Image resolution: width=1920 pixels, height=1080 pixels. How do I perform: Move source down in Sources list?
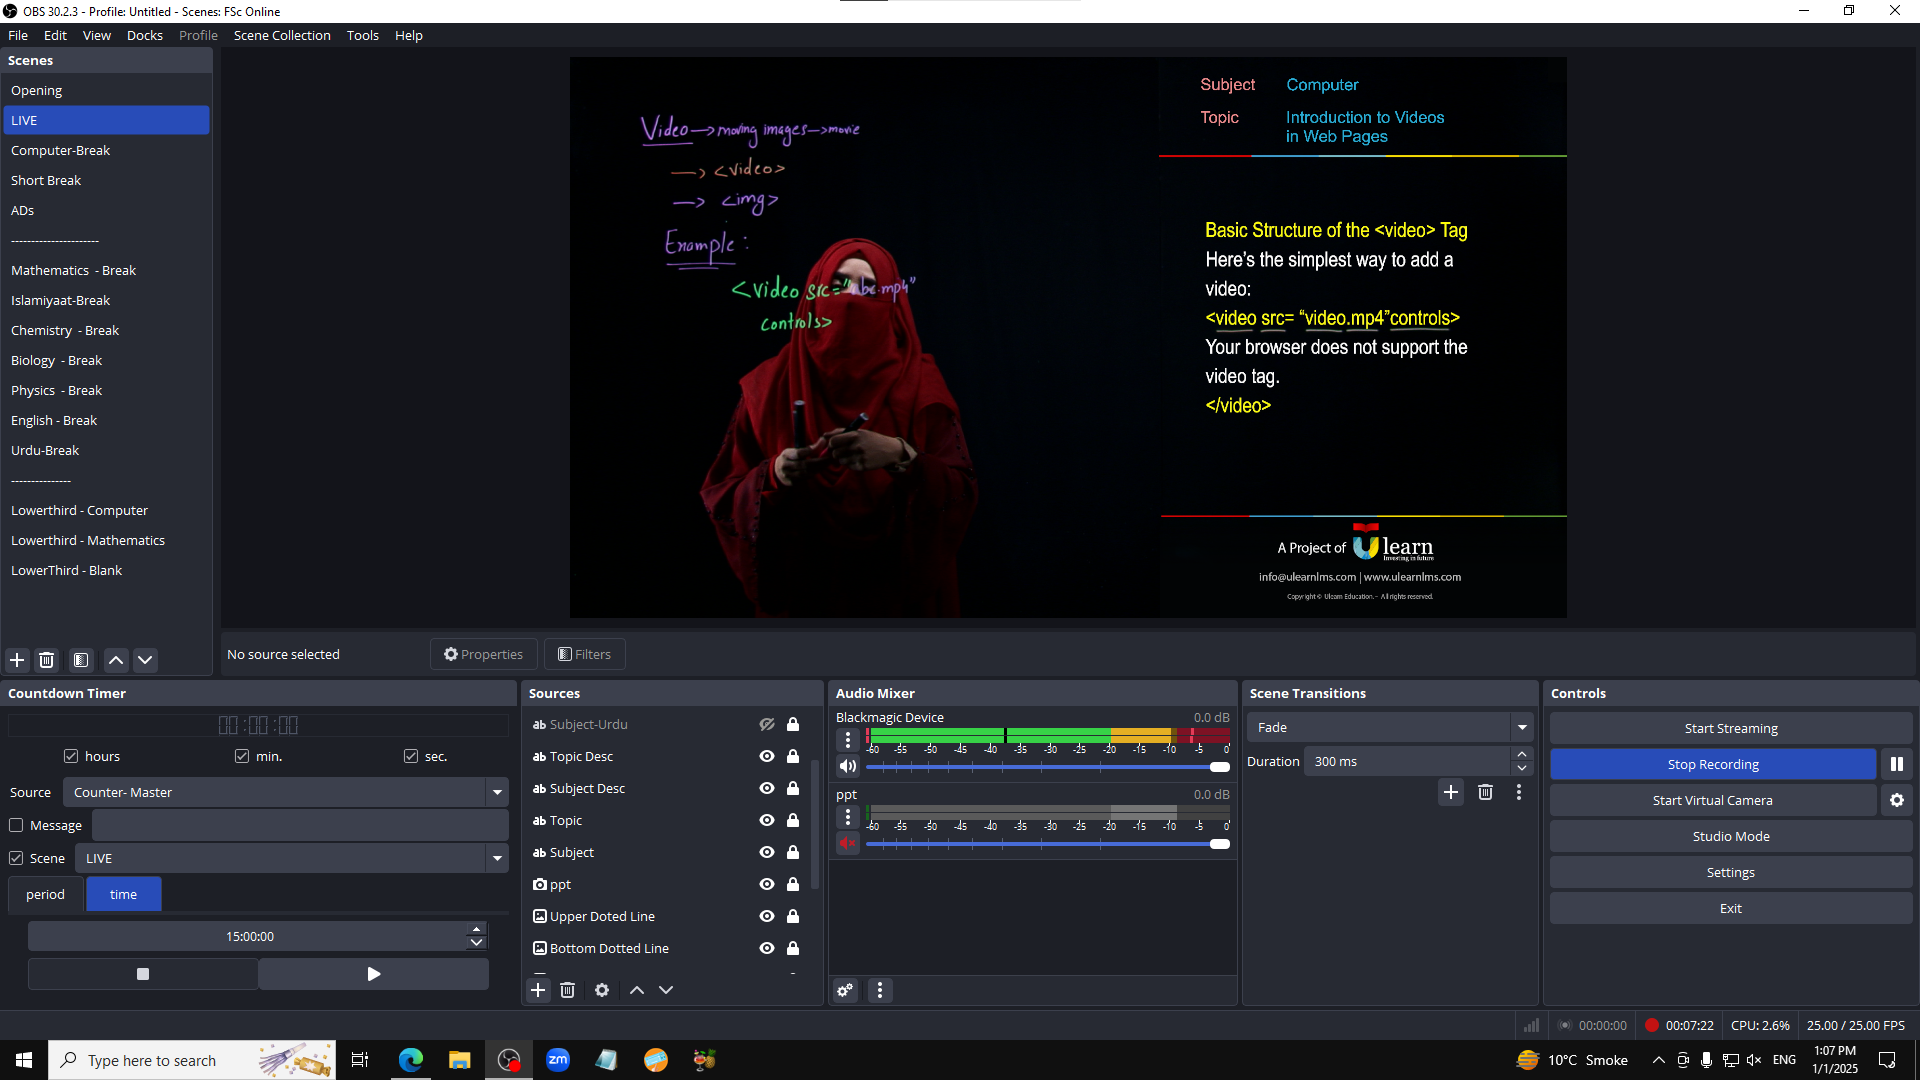click(666, 990)
